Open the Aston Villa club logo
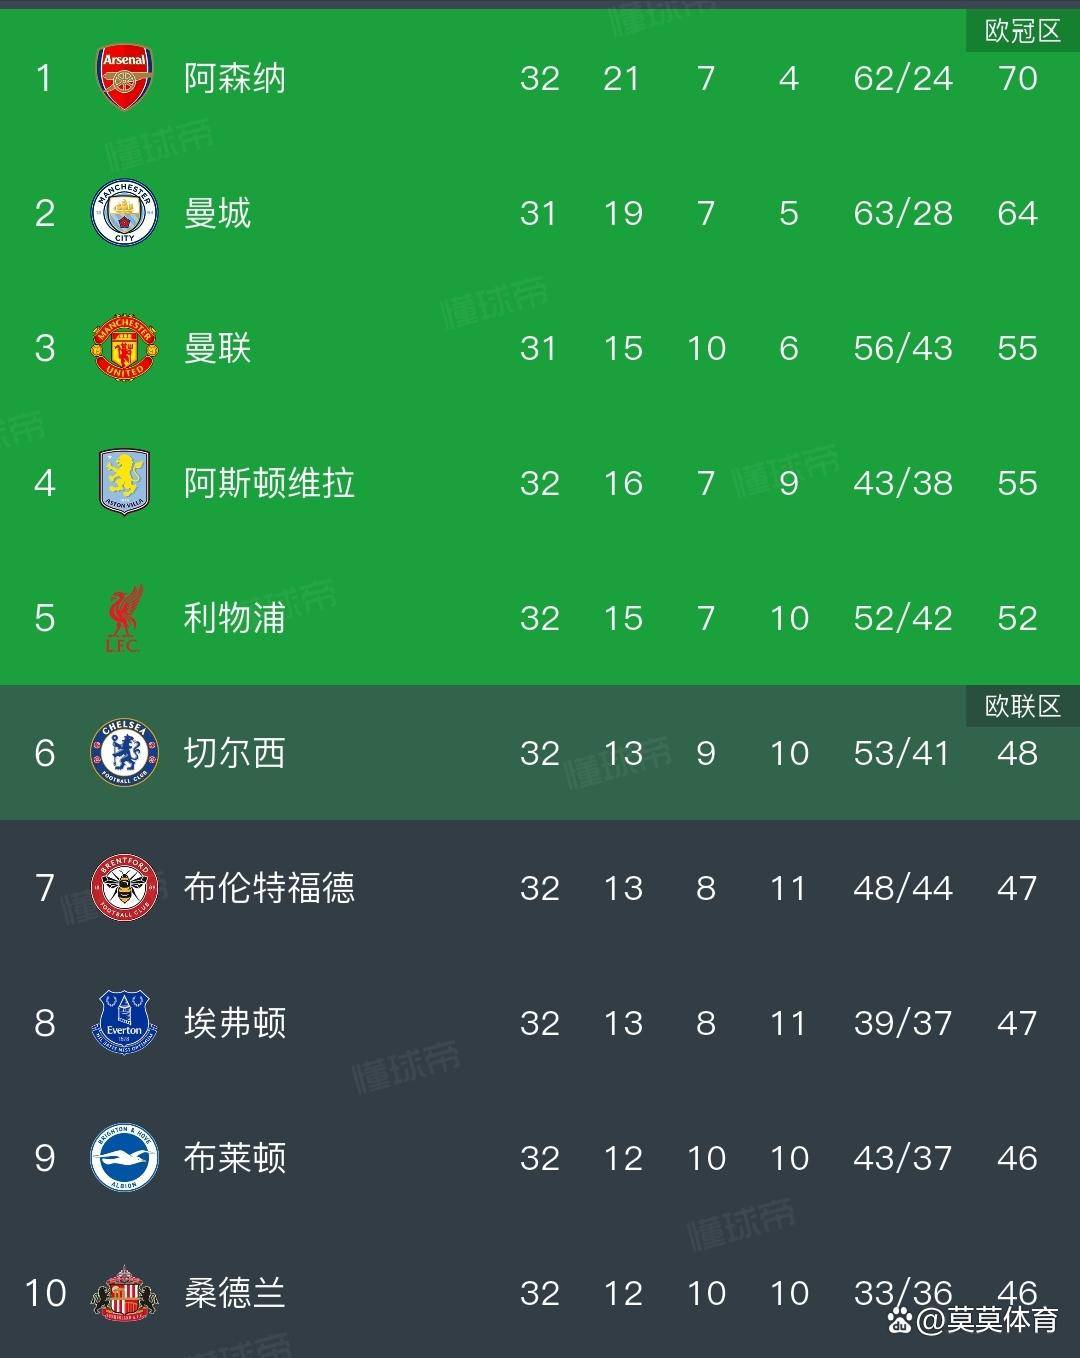1080x1358 pixels. [x=124, y=482]
